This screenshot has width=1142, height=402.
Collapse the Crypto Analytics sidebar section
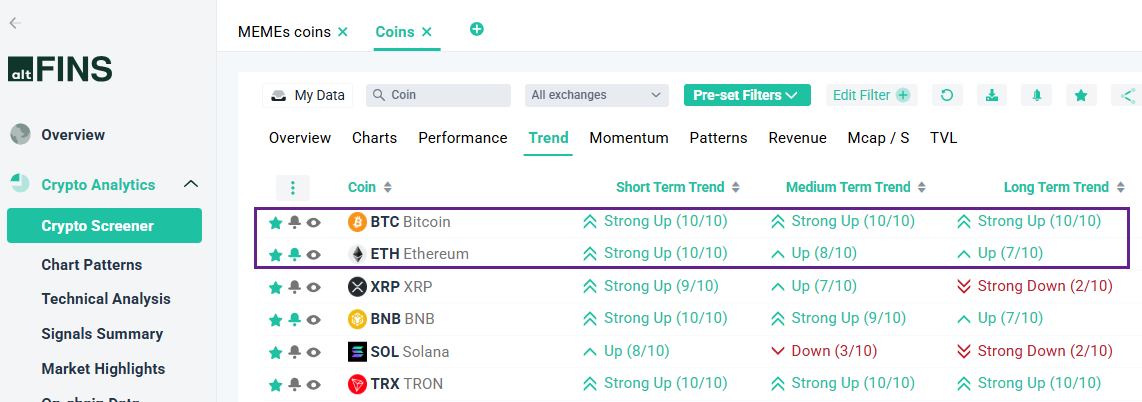pos(191,184)
